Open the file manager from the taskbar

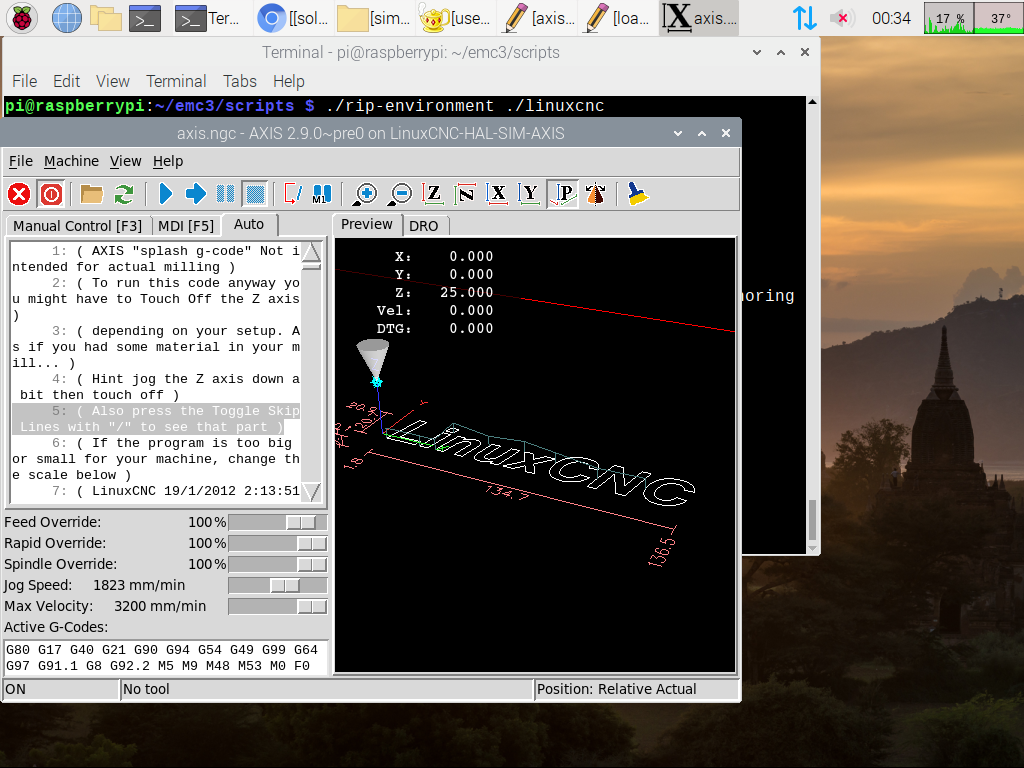tap(106, 18)
